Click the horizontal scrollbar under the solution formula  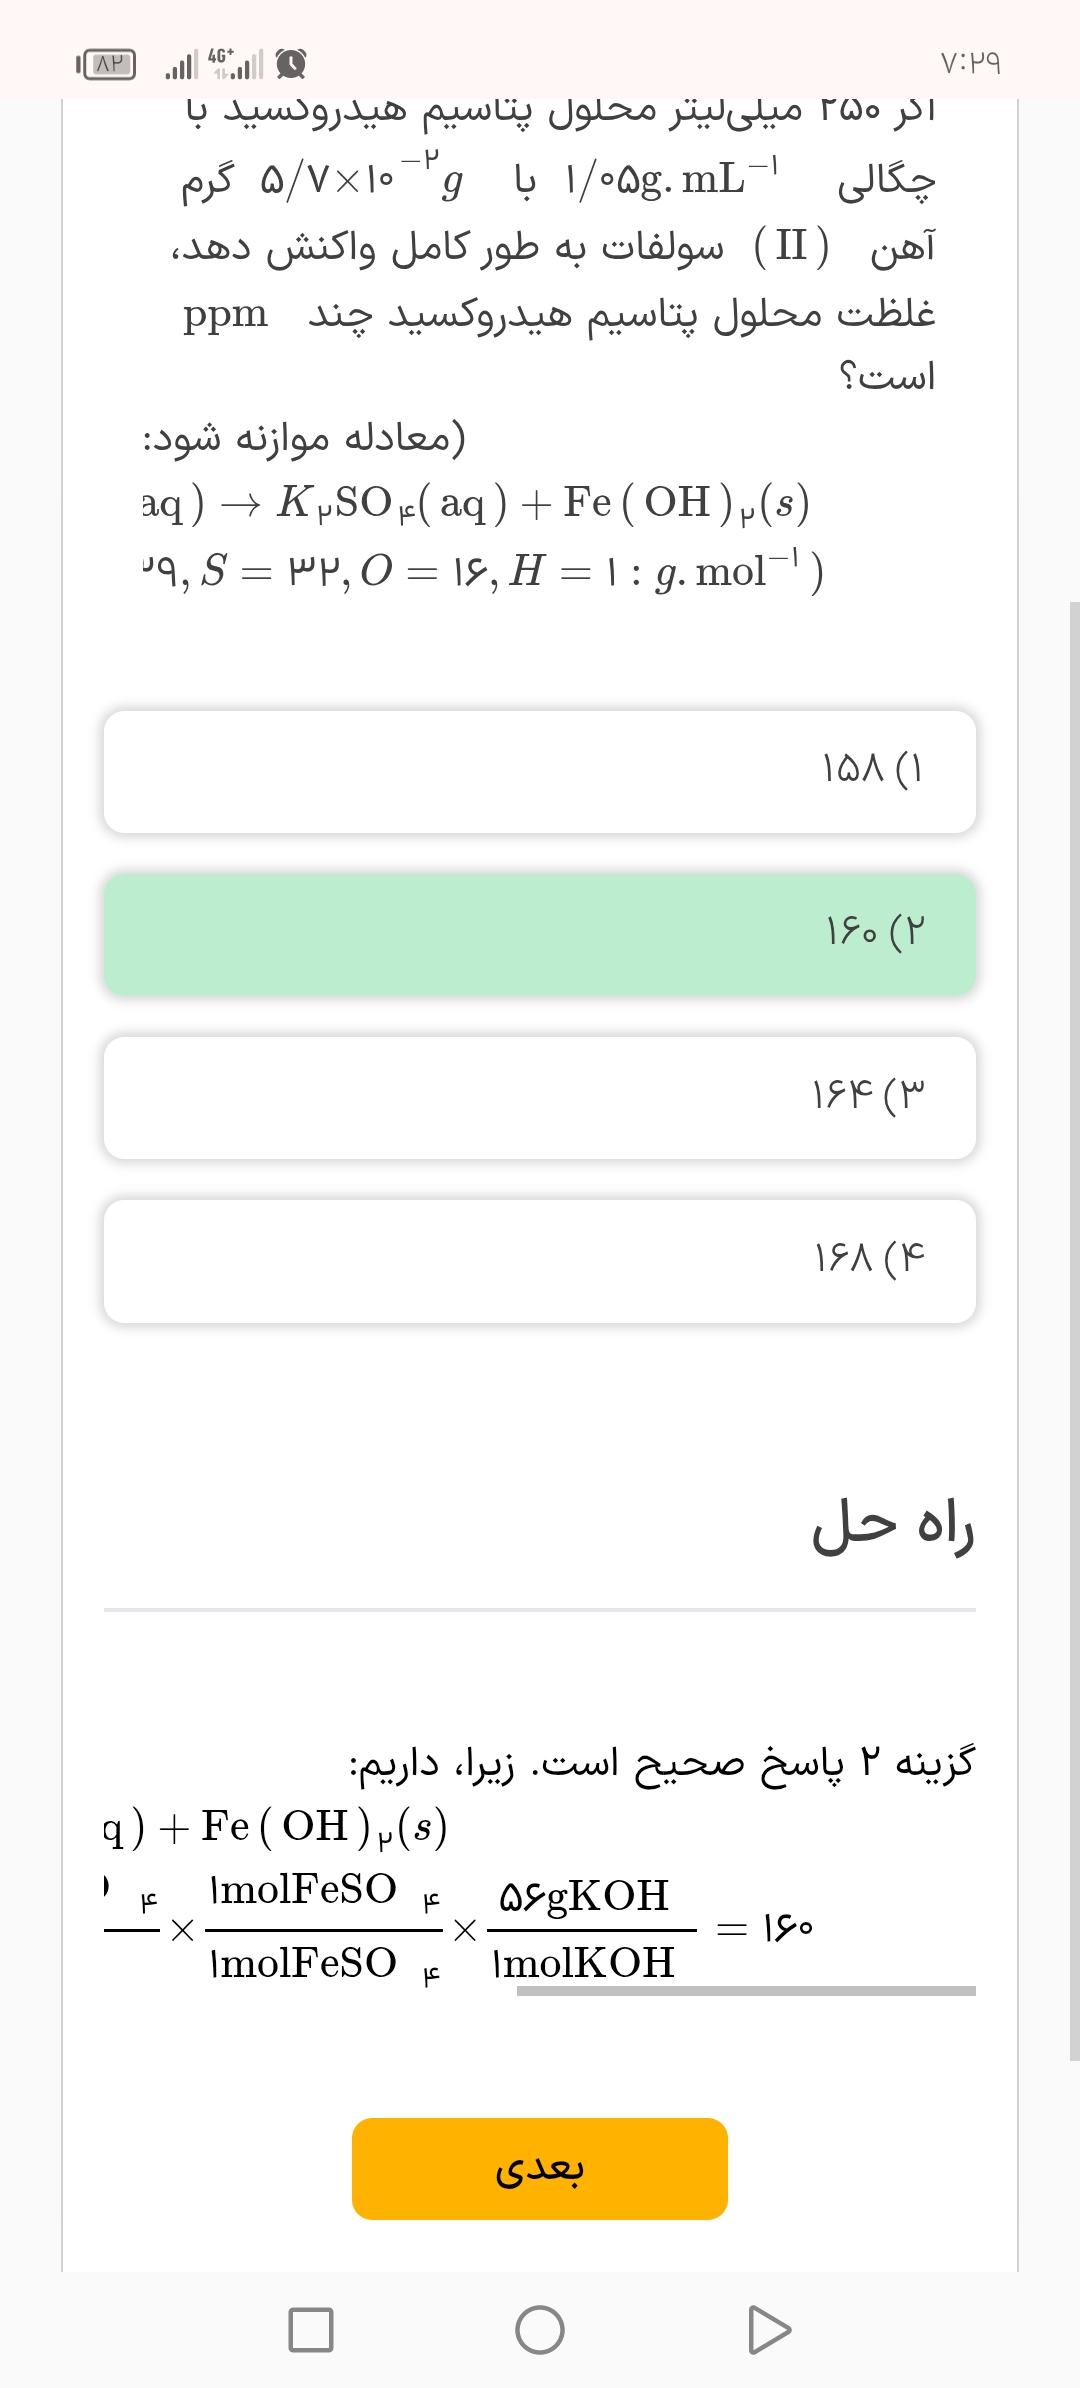point(745,1991)
